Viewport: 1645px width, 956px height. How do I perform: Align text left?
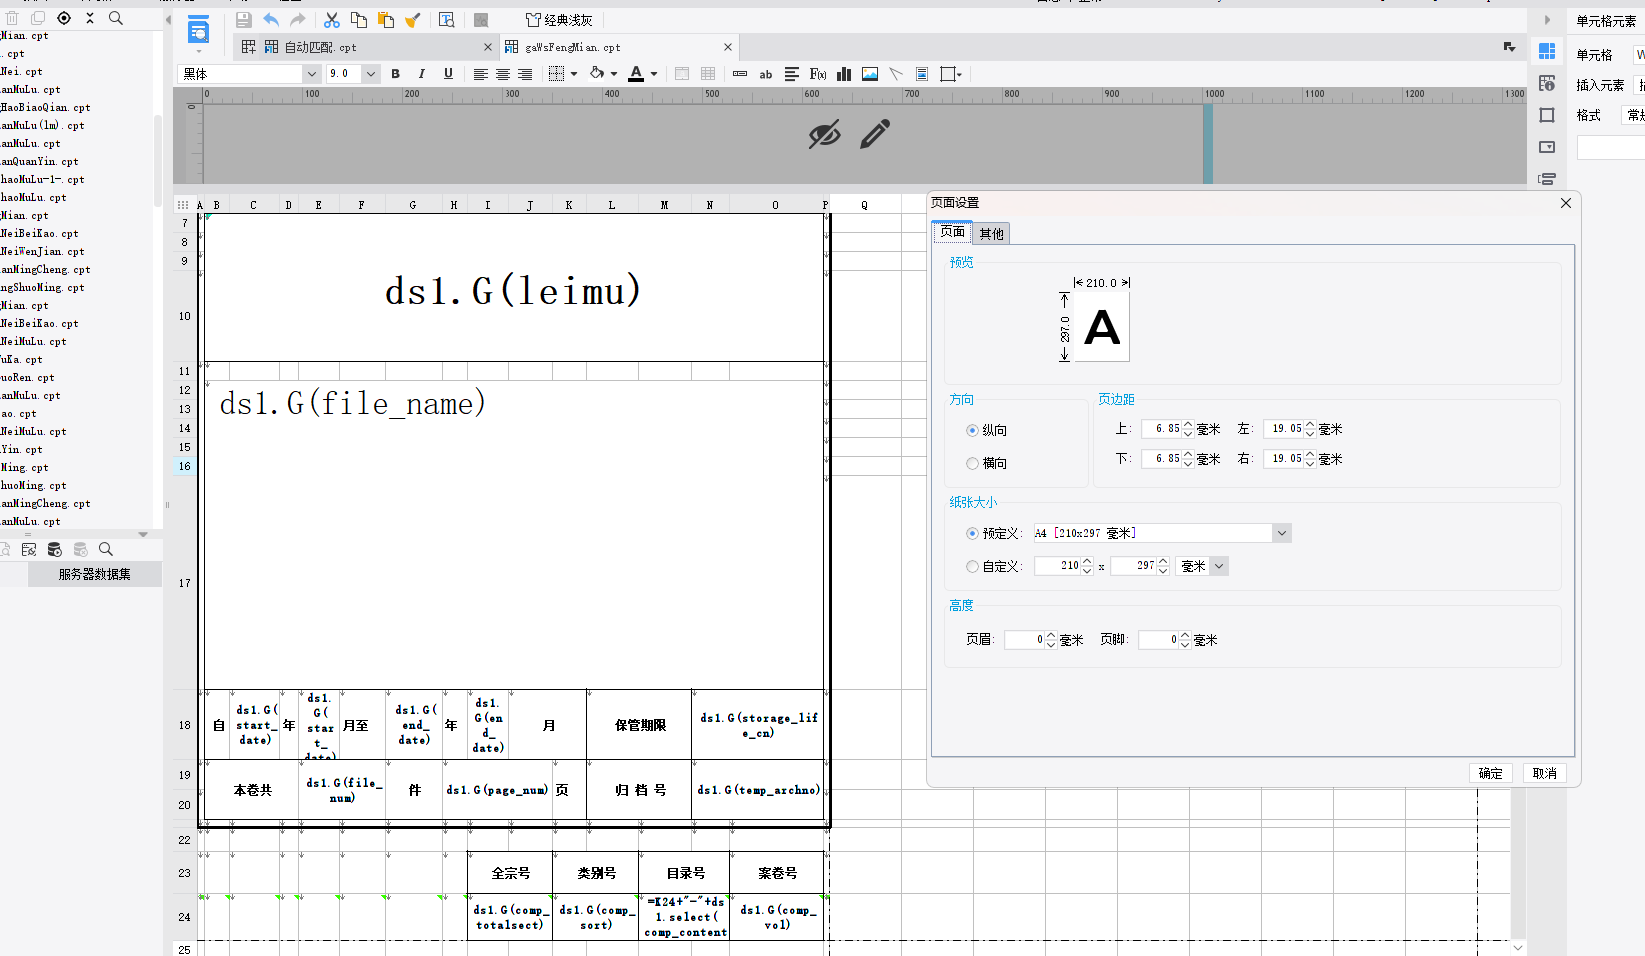tap(481, 74)
